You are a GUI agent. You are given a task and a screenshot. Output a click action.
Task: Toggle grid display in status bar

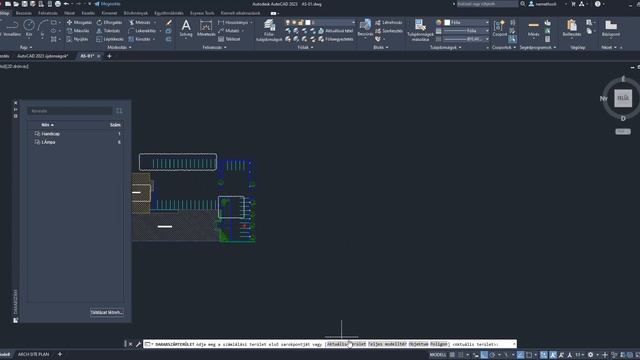pyautogui.click(x=452, y=355)
